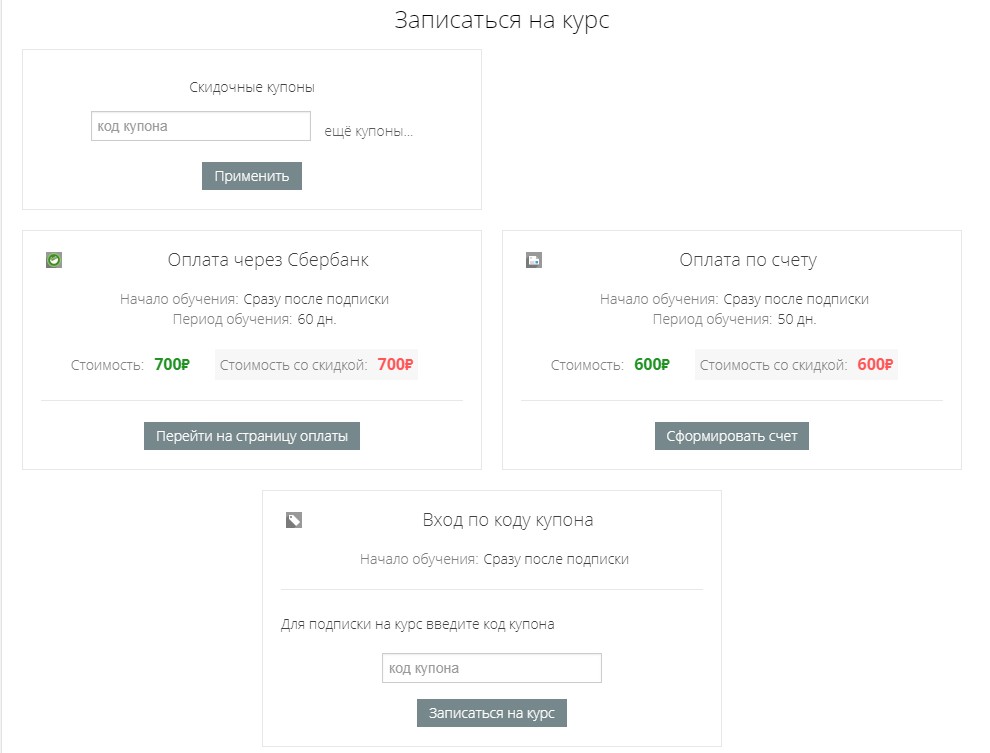
Task: Click the coupon tag icon
Action: [x=294, y=520]
